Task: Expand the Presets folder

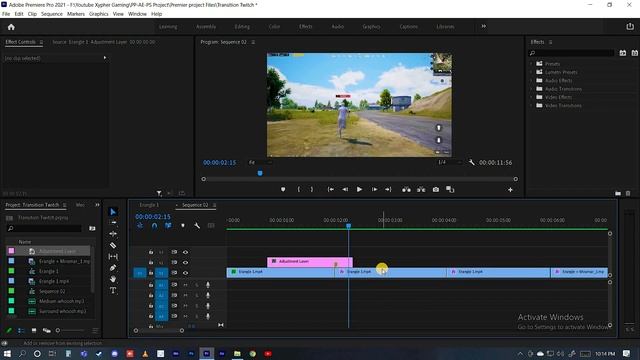Action: tap(531, 64)
